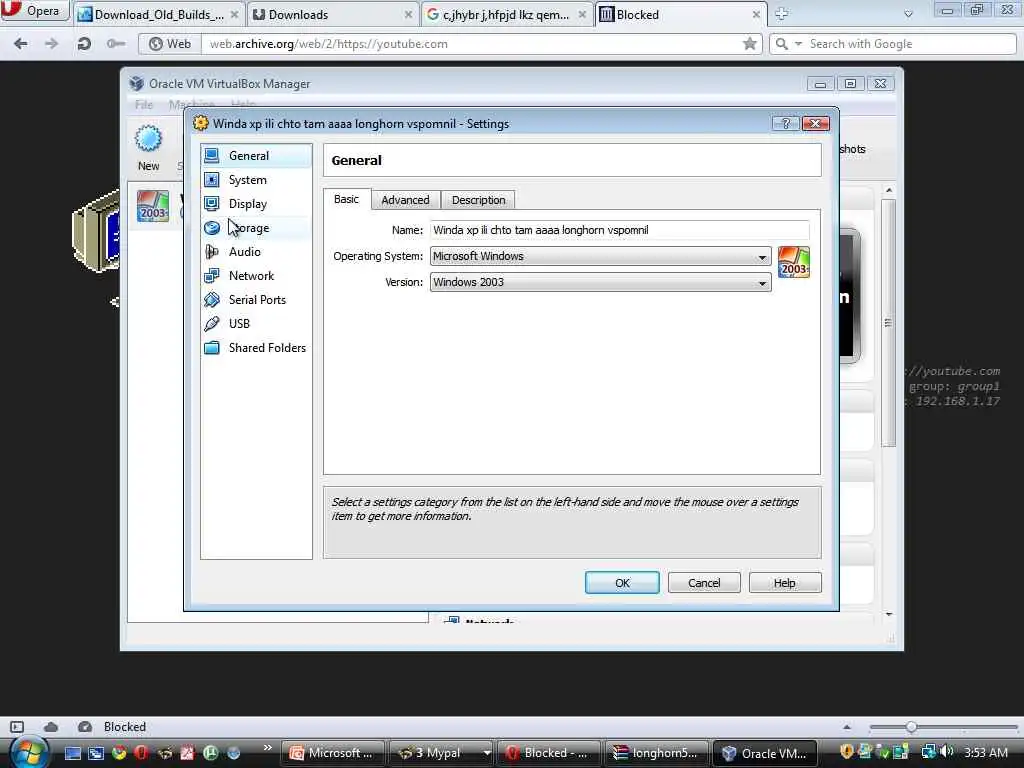
Task: Switch to the Google search browser tab
Action: (x=507, y=14)
